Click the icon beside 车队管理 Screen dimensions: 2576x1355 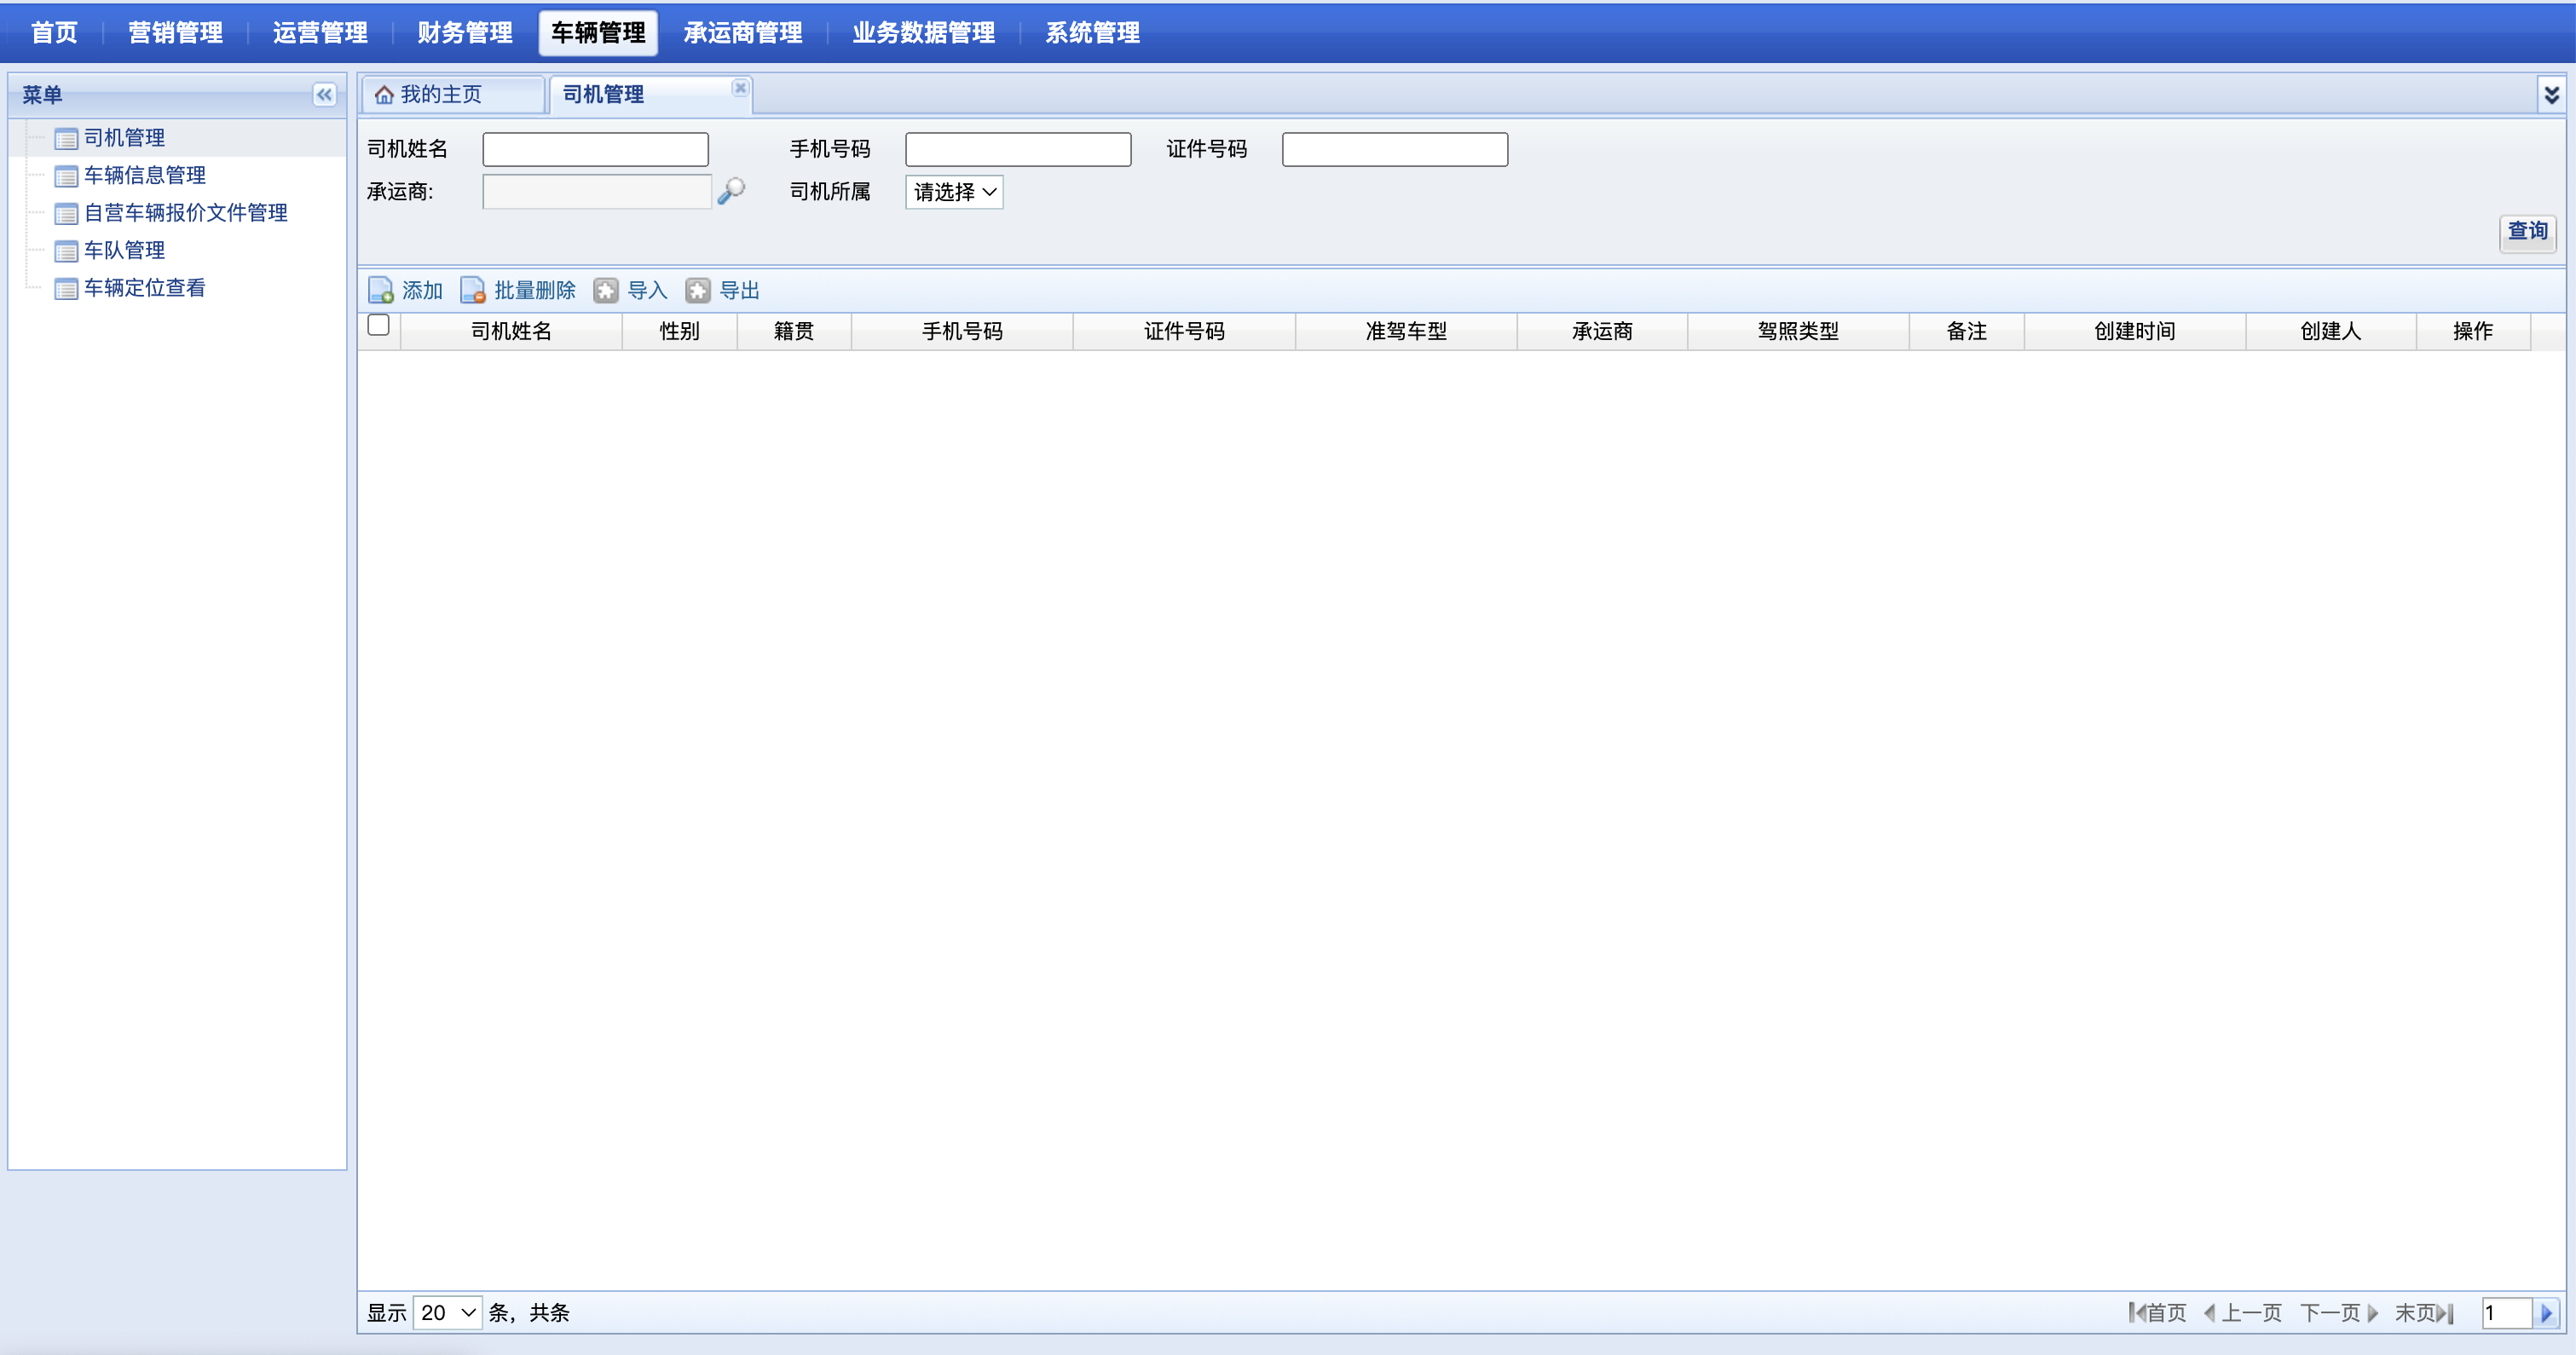[x=66, y=251]
